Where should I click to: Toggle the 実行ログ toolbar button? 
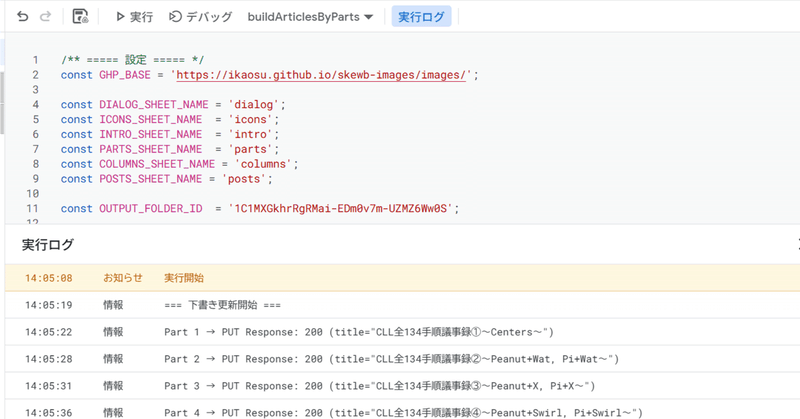tap(421, 17)
